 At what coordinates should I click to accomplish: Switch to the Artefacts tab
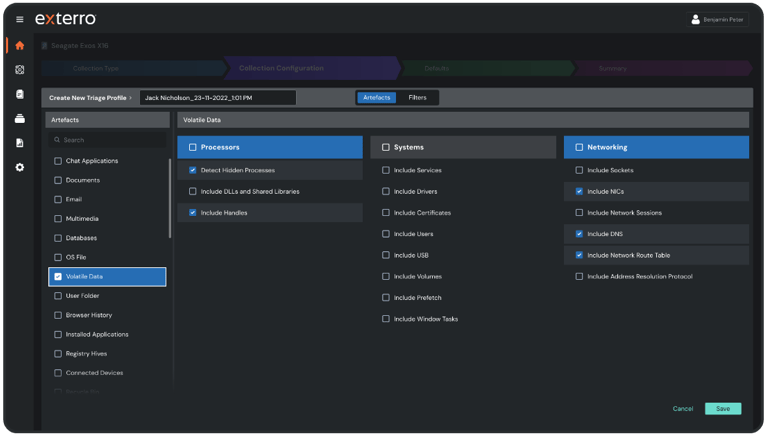click(x=377, y=98)
